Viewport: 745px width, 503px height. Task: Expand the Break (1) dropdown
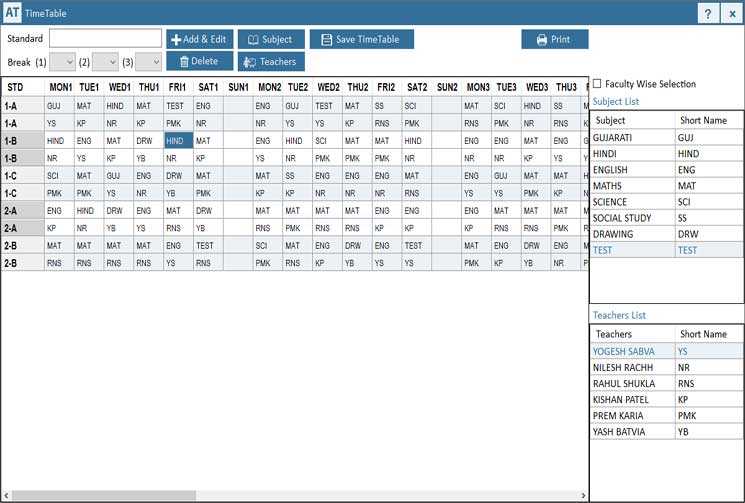point(62,62)
